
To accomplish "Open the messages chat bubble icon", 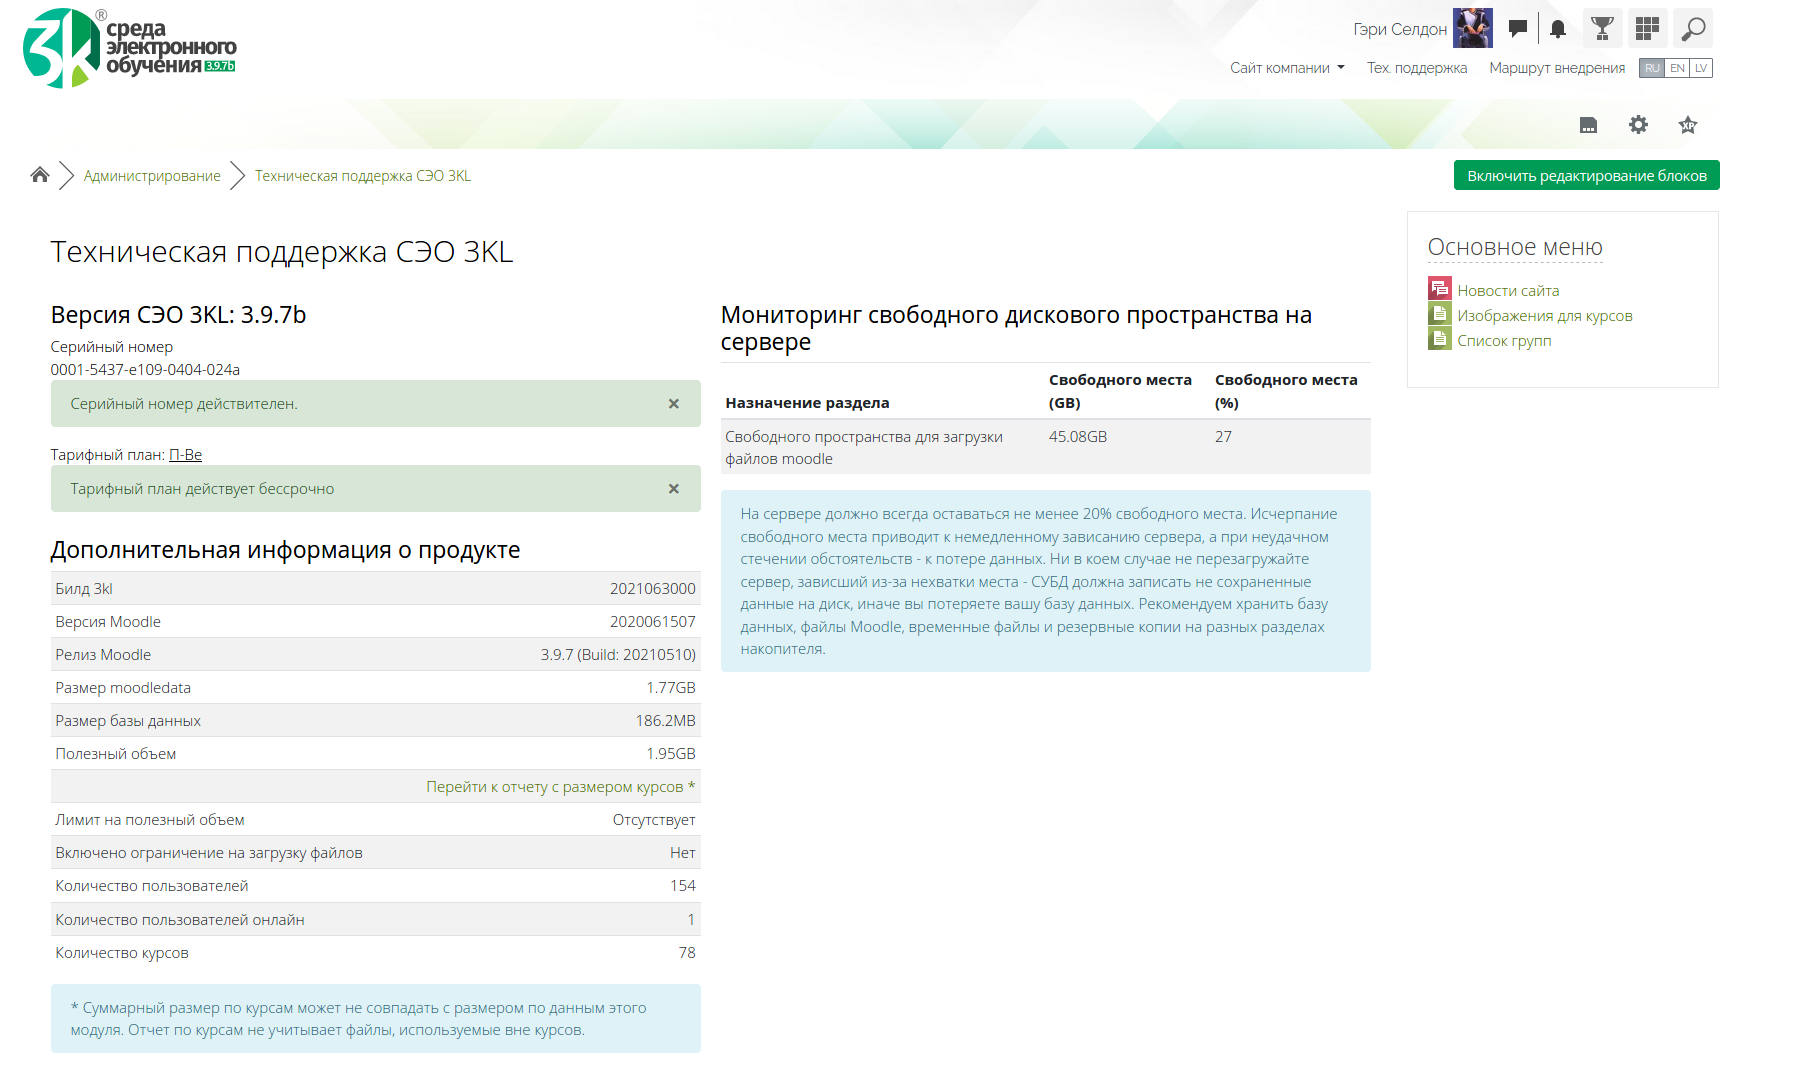I will pyautogui.click(x=1517, y=29).
